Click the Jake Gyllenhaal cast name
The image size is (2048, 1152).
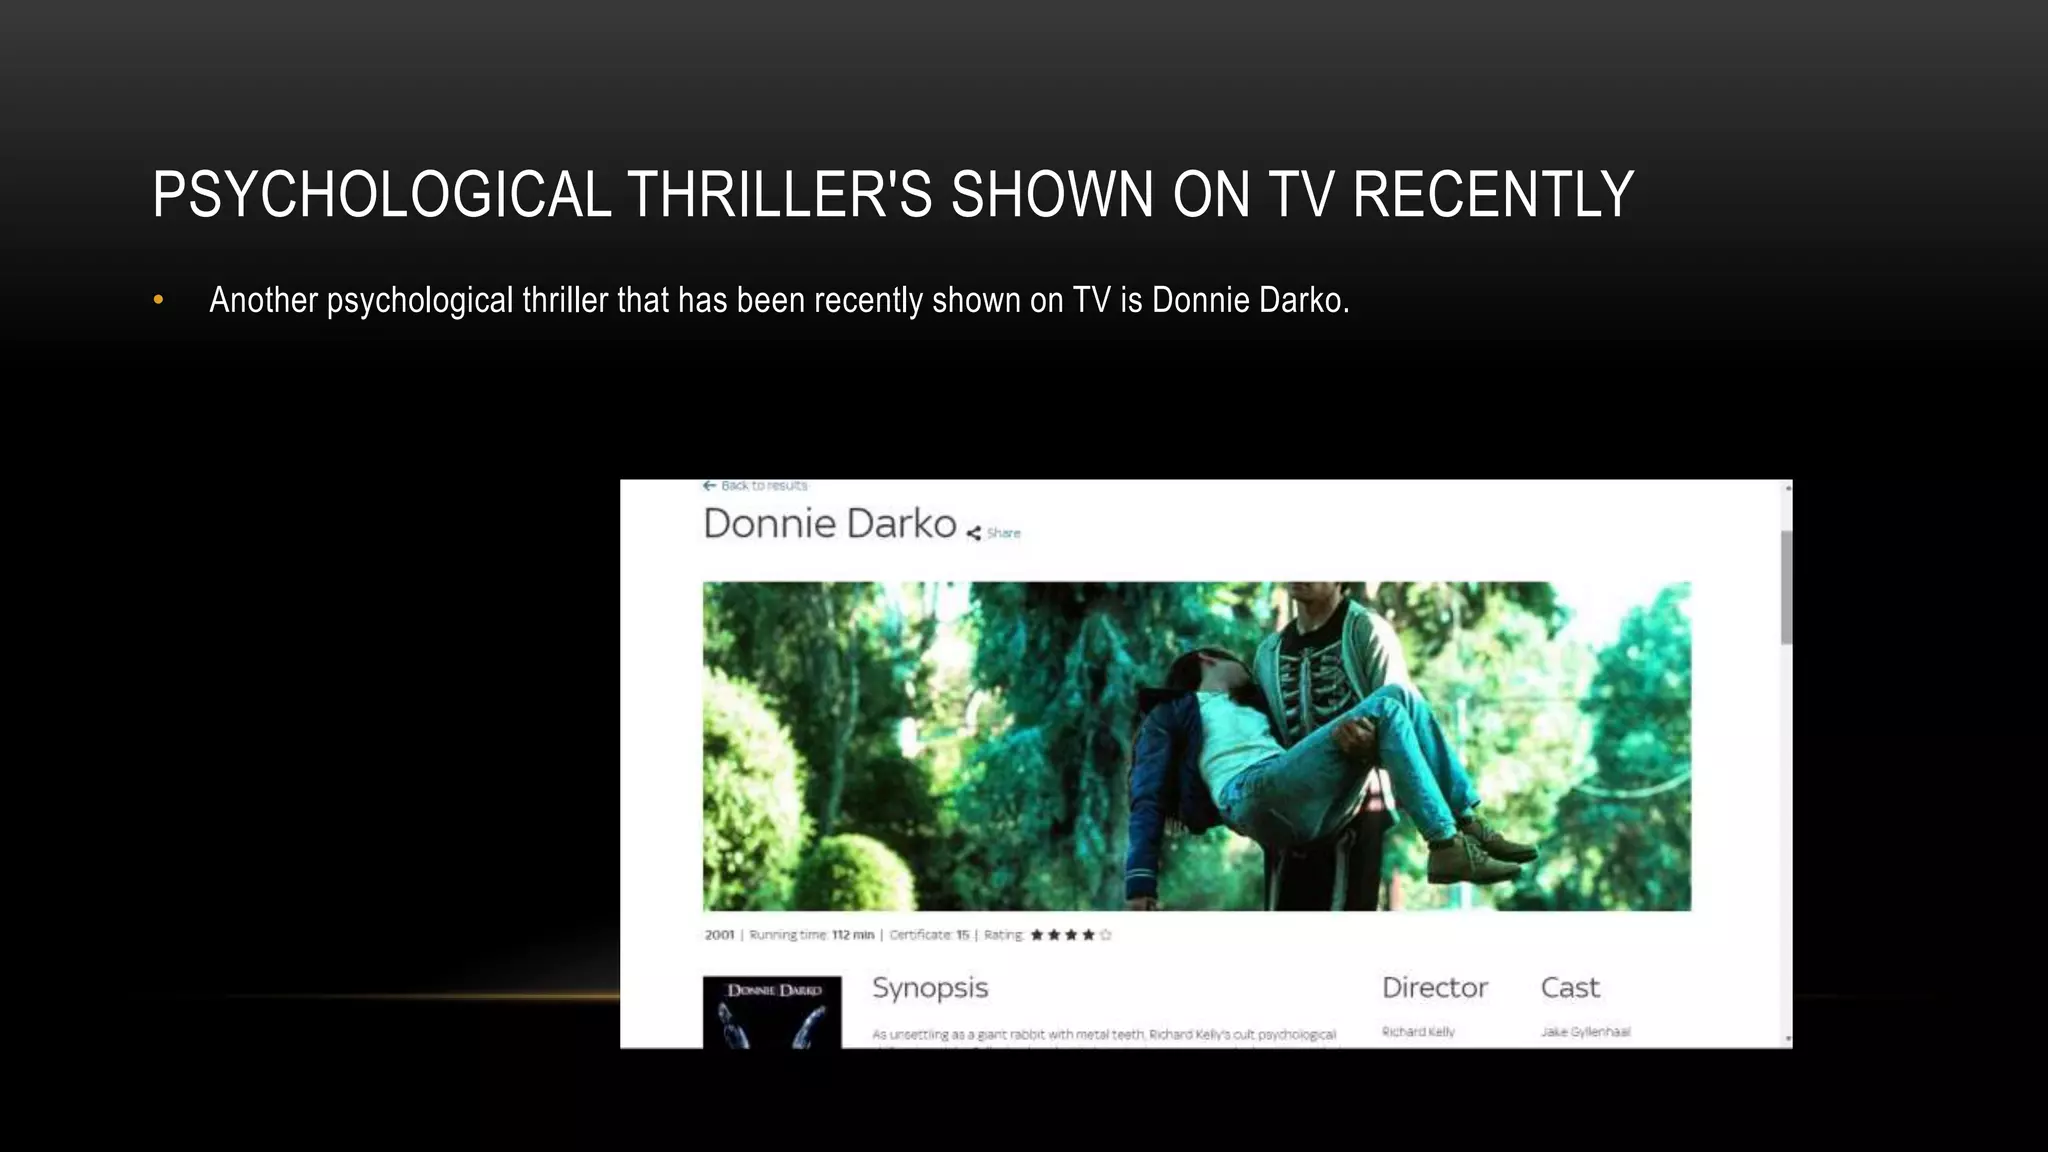[1585, 1032]
